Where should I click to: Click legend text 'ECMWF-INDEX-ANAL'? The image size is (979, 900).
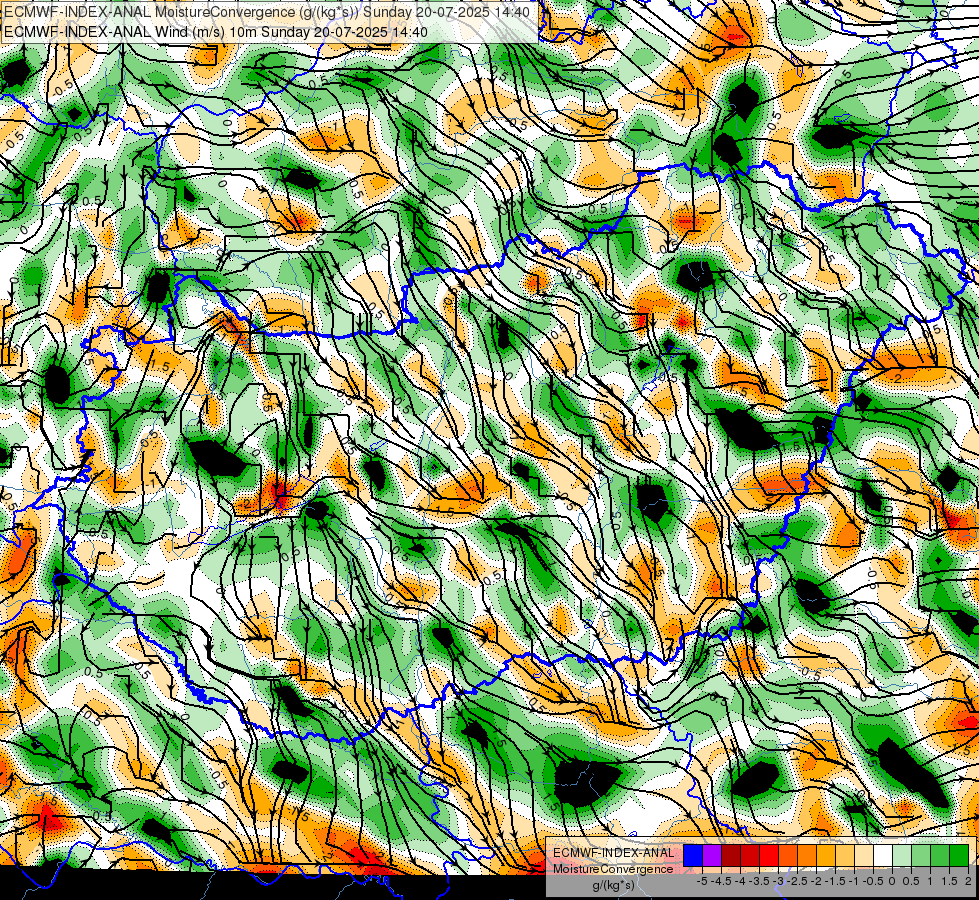(614, 853)
